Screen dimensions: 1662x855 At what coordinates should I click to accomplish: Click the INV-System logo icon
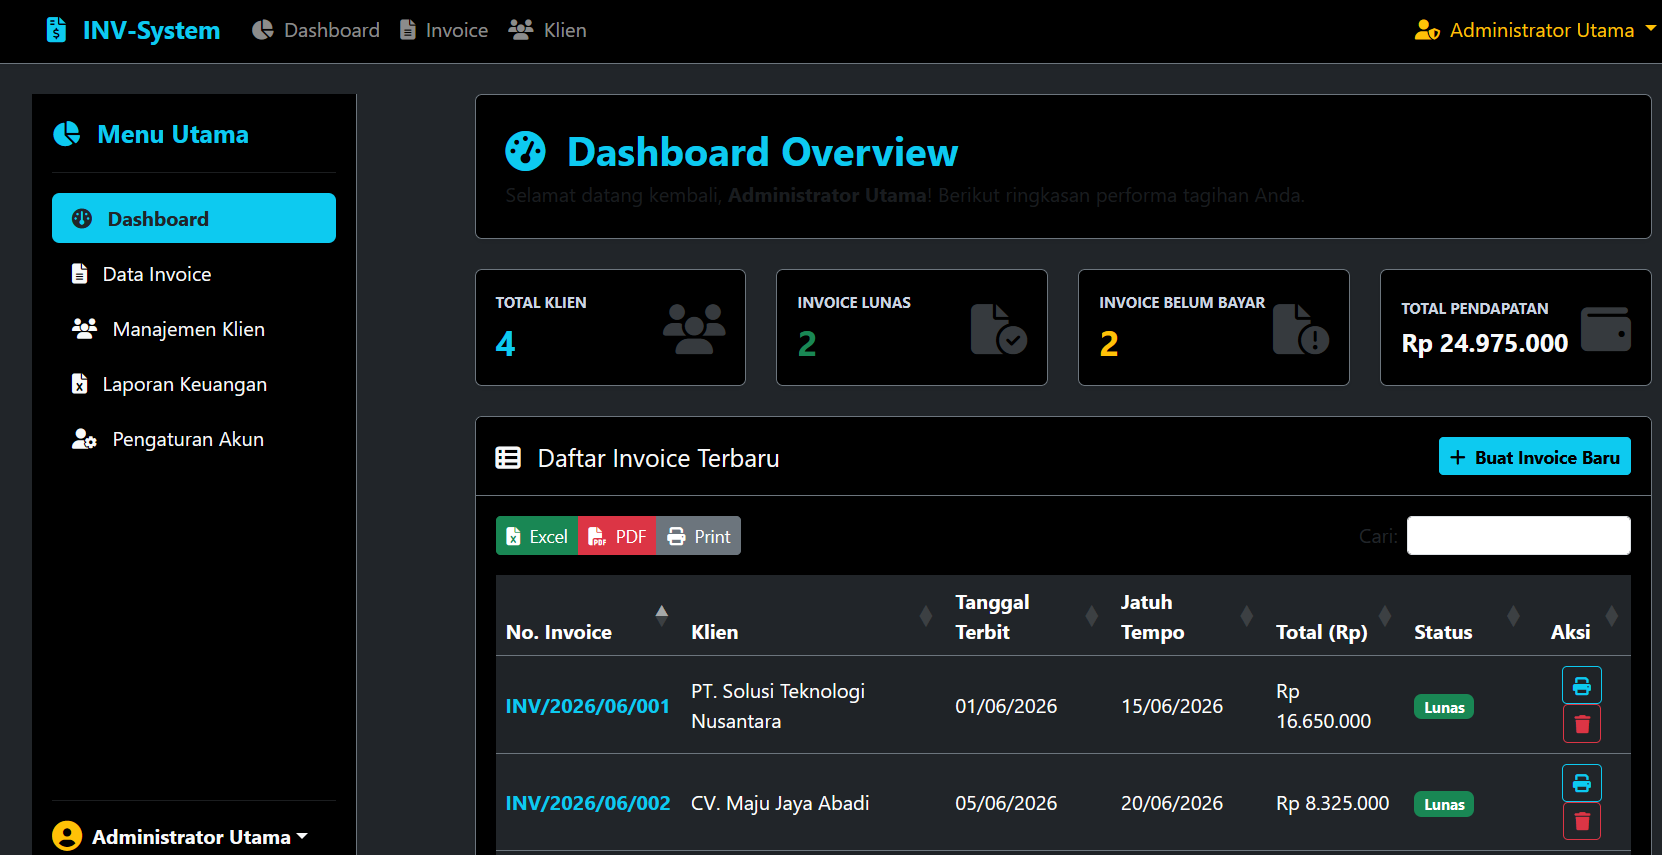(57, 30)
